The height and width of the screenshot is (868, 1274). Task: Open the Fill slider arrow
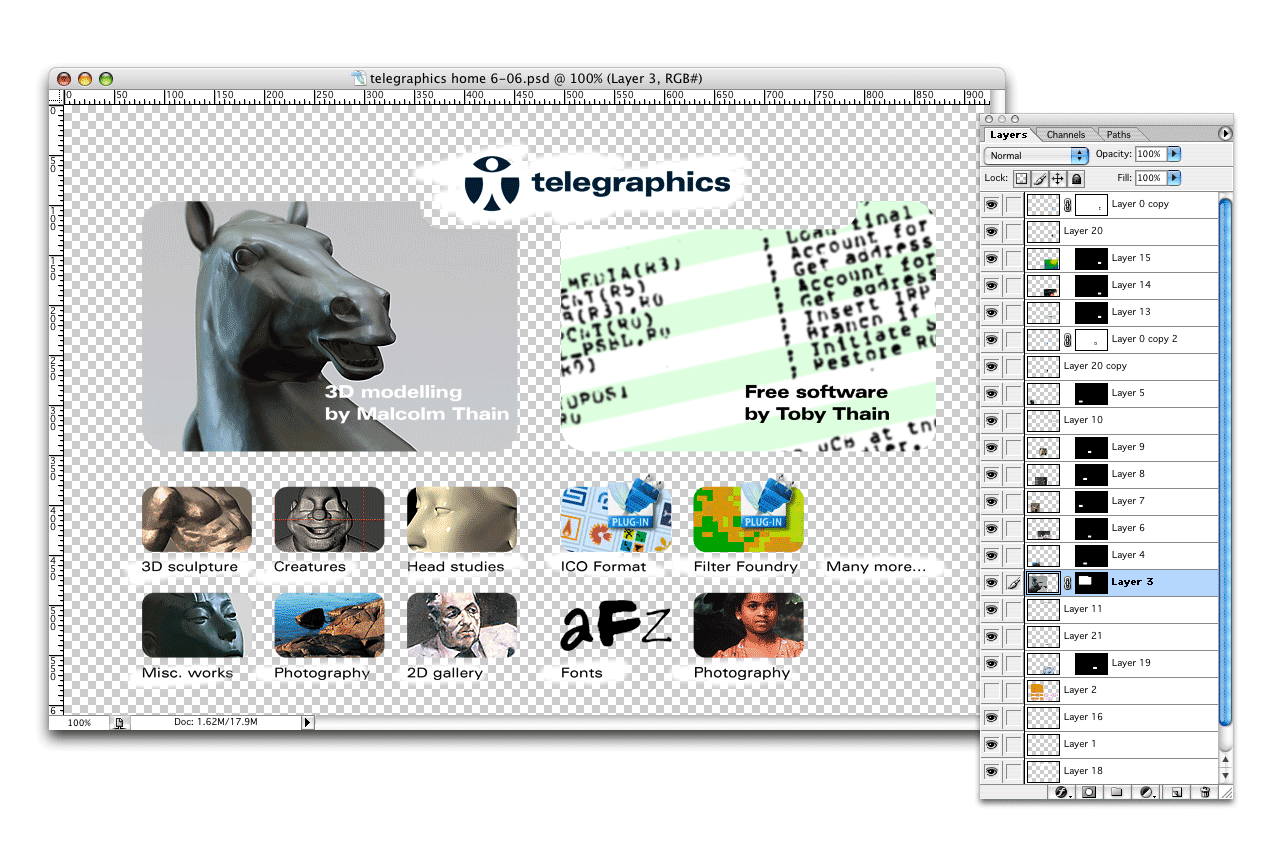[1175, 178]
